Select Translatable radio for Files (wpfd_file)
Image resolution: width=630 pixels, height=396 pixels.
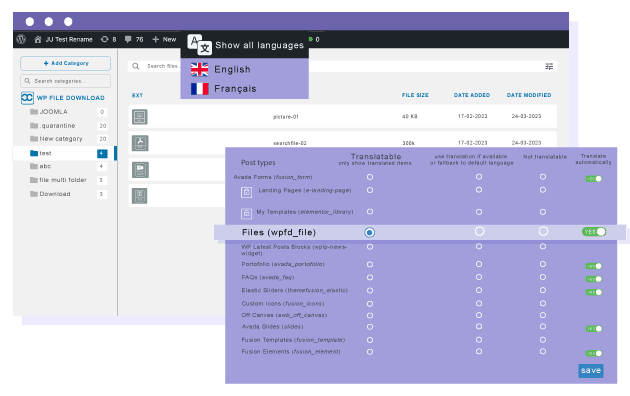click(370, 233)
